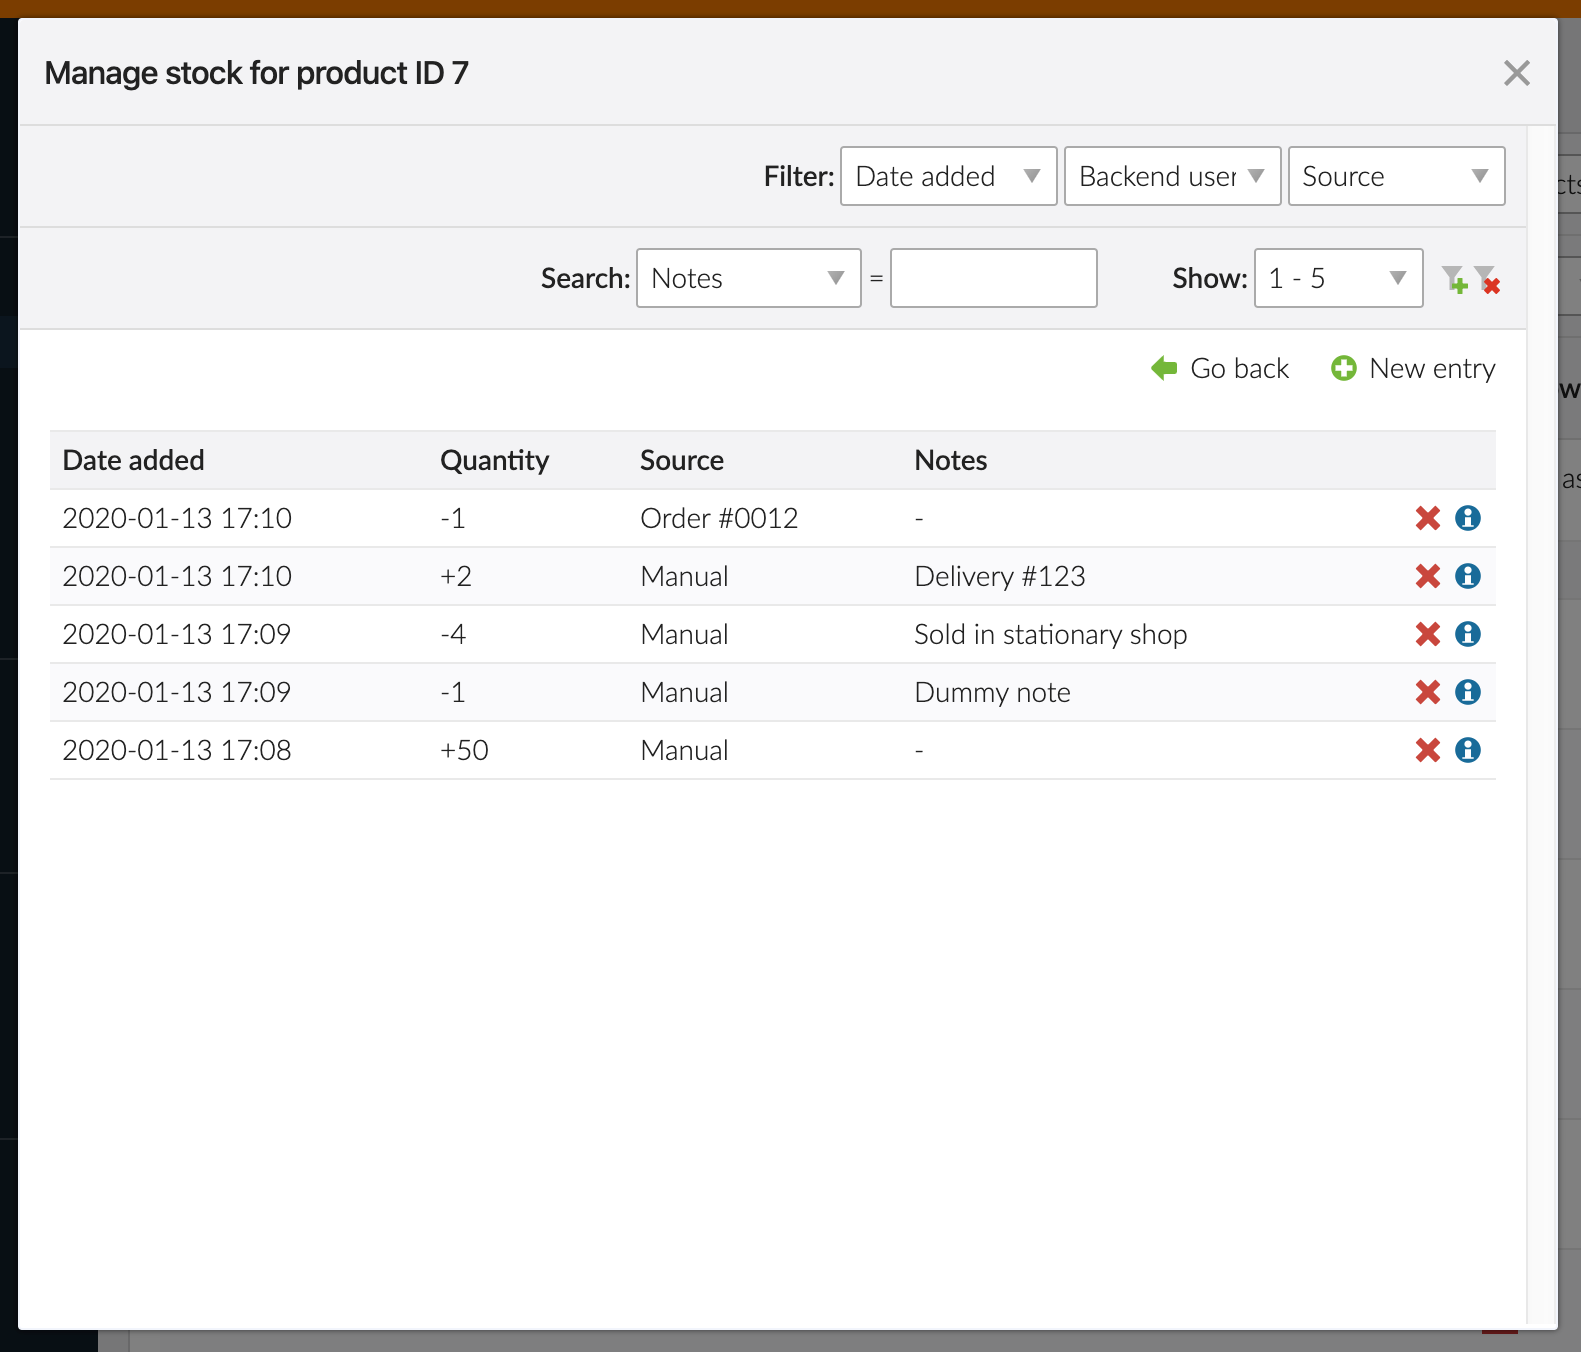Expand the Source filter dropdown
1581x1352 pixels.
coord(1396,176)
